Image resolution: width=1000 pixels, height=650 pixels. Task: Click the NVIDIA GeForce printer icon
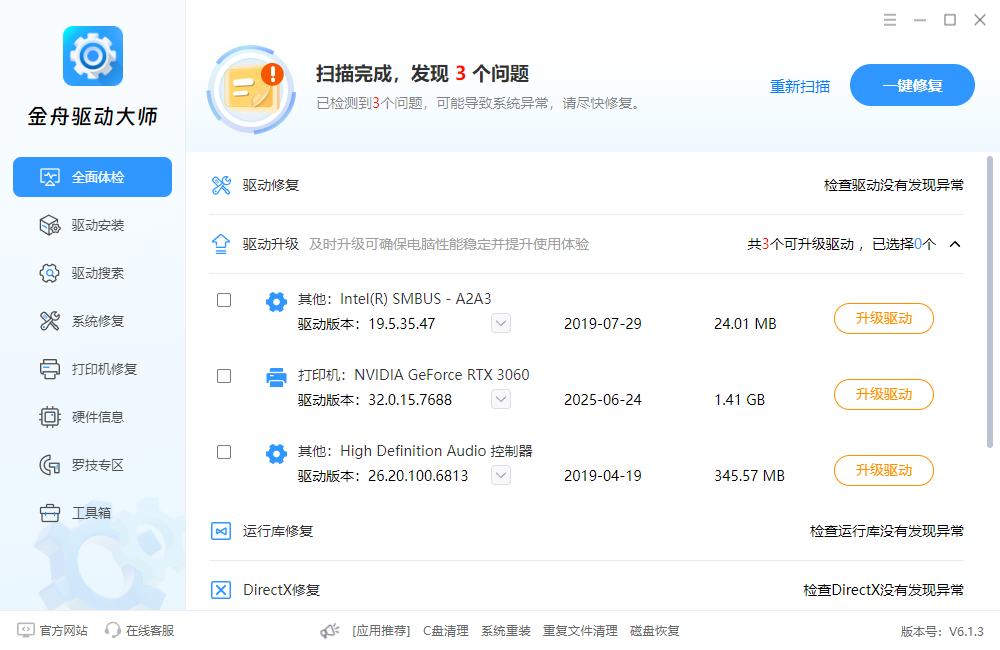coord(276,378)
